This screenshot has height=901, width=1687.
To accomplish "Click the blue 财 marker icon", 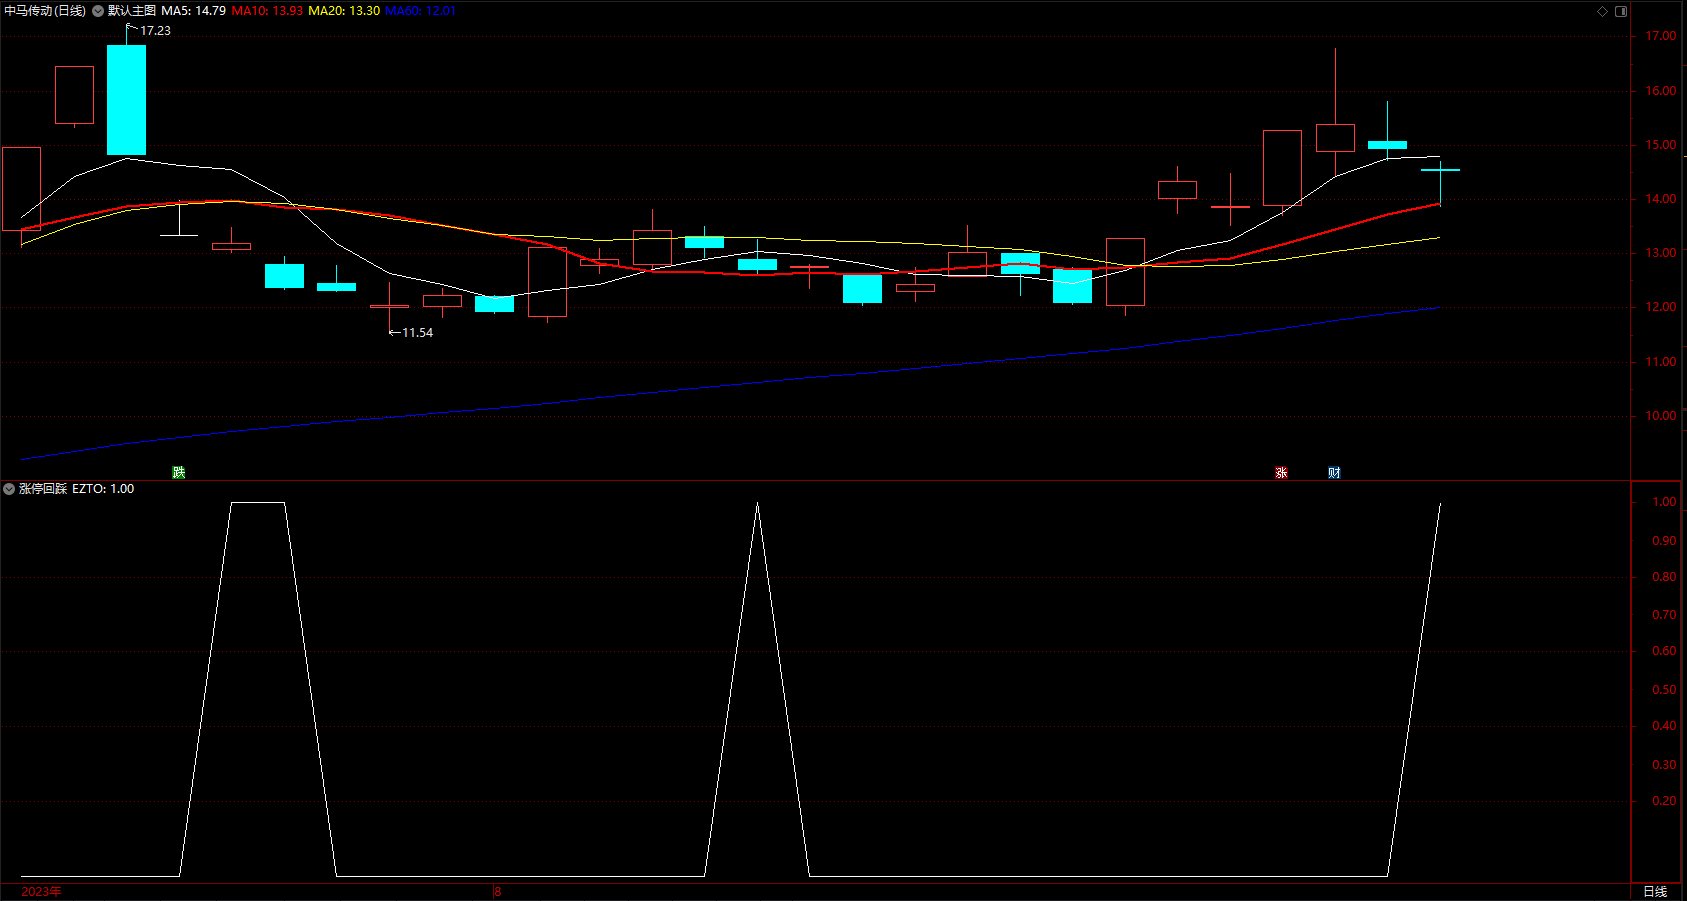I will 1334,472.
